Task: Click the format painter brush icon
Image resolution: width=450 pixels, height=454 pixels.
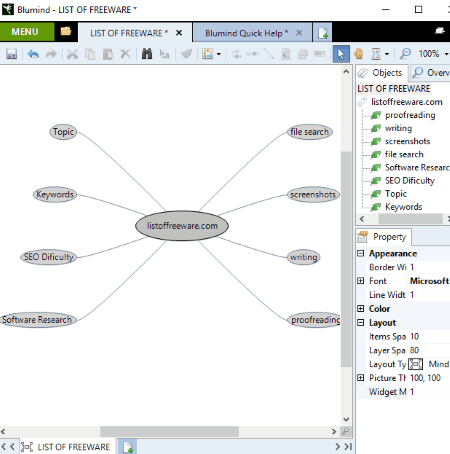Action: point(186,54)
